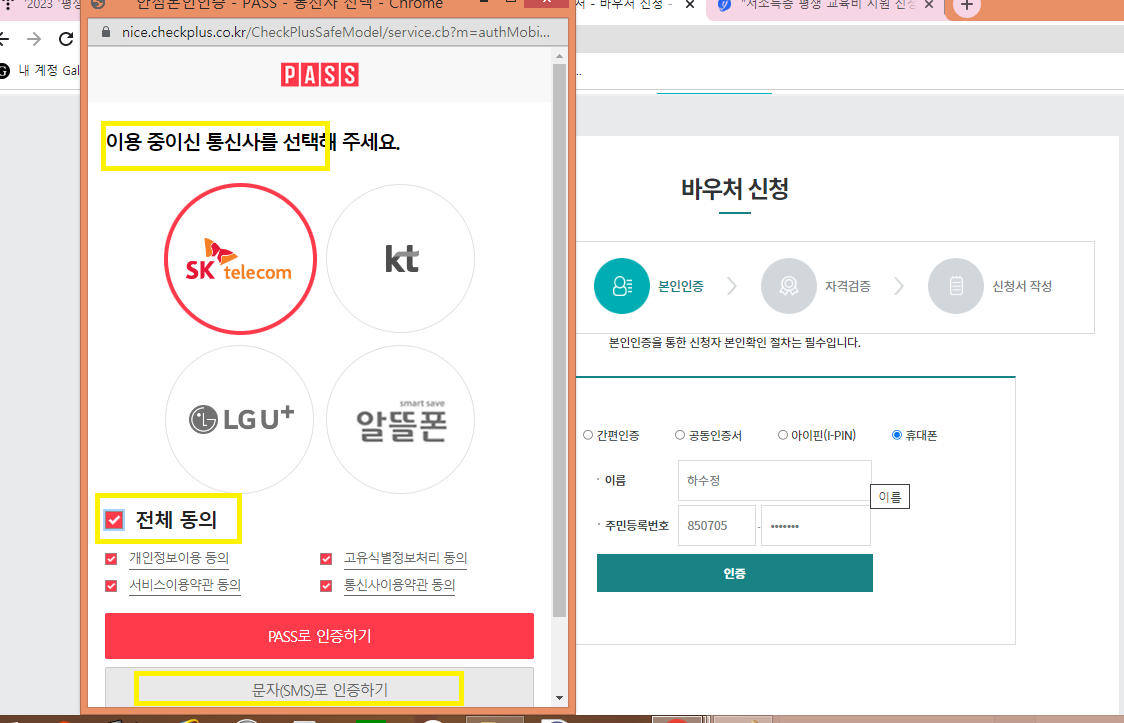Select 간편인증 radio option

coord(588,435)
